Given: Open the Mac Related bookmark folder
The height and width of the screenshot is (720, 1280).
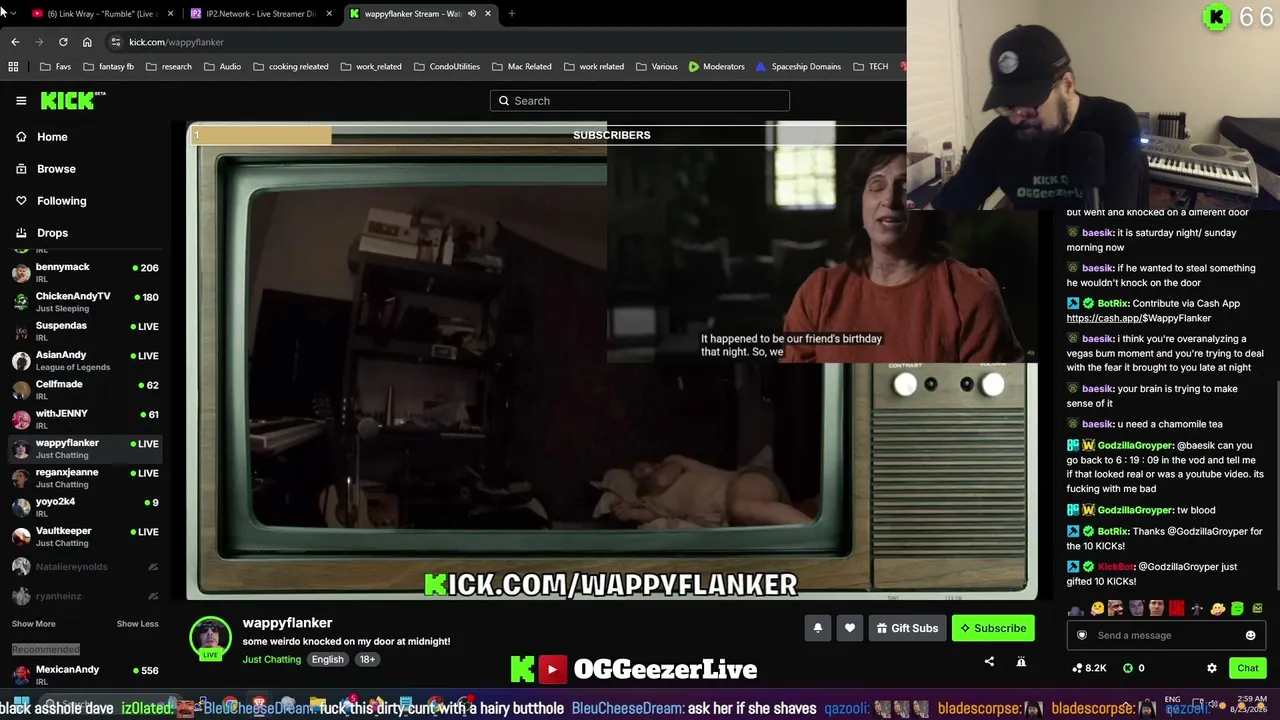Looking at the screenshot, I should pyautogui.click(x=521, y=67).
